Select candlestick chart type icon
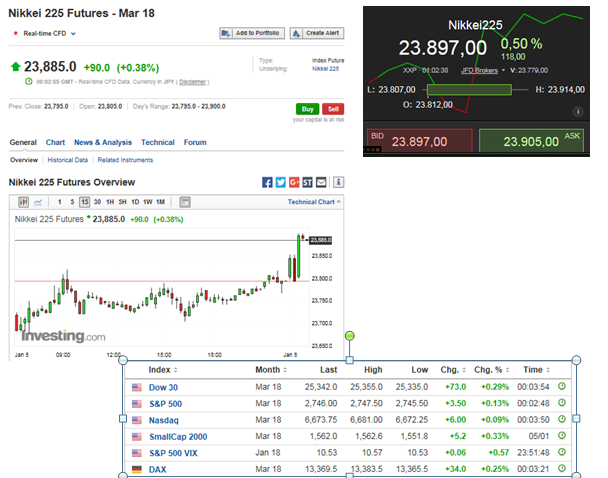The height and width of the screenshot is (478, 608). coord(24,202)
